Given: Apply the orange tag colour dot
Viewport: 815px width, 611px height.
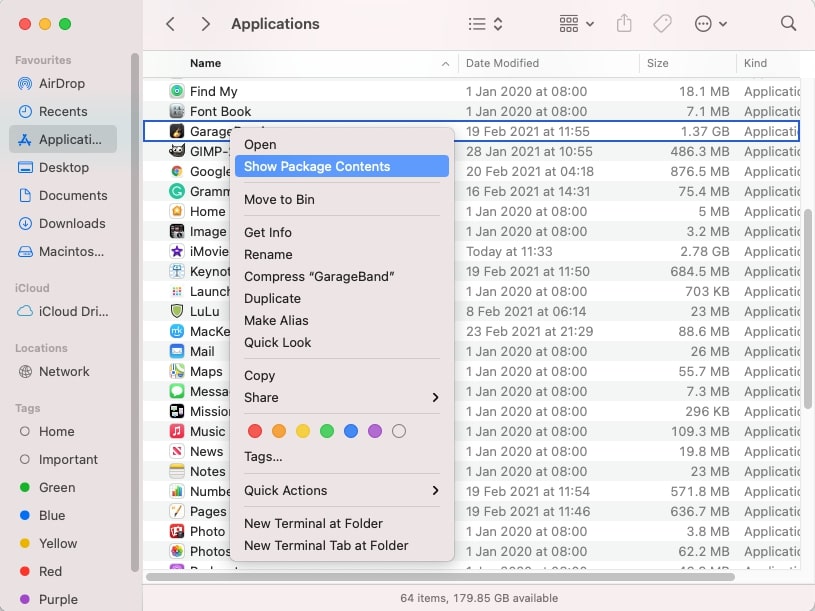Looking at the screenshot, I should pyautogui.click(x=279, y=431).
